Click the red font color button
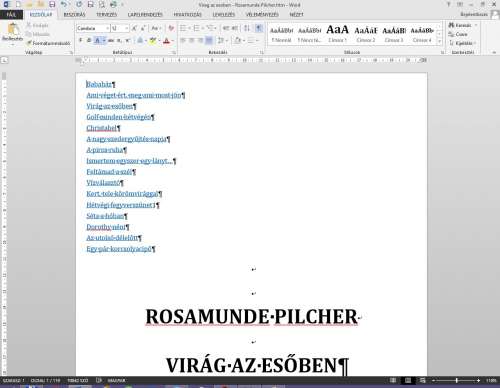This screenshot has height=388, width=500. [x=167, y=41]
